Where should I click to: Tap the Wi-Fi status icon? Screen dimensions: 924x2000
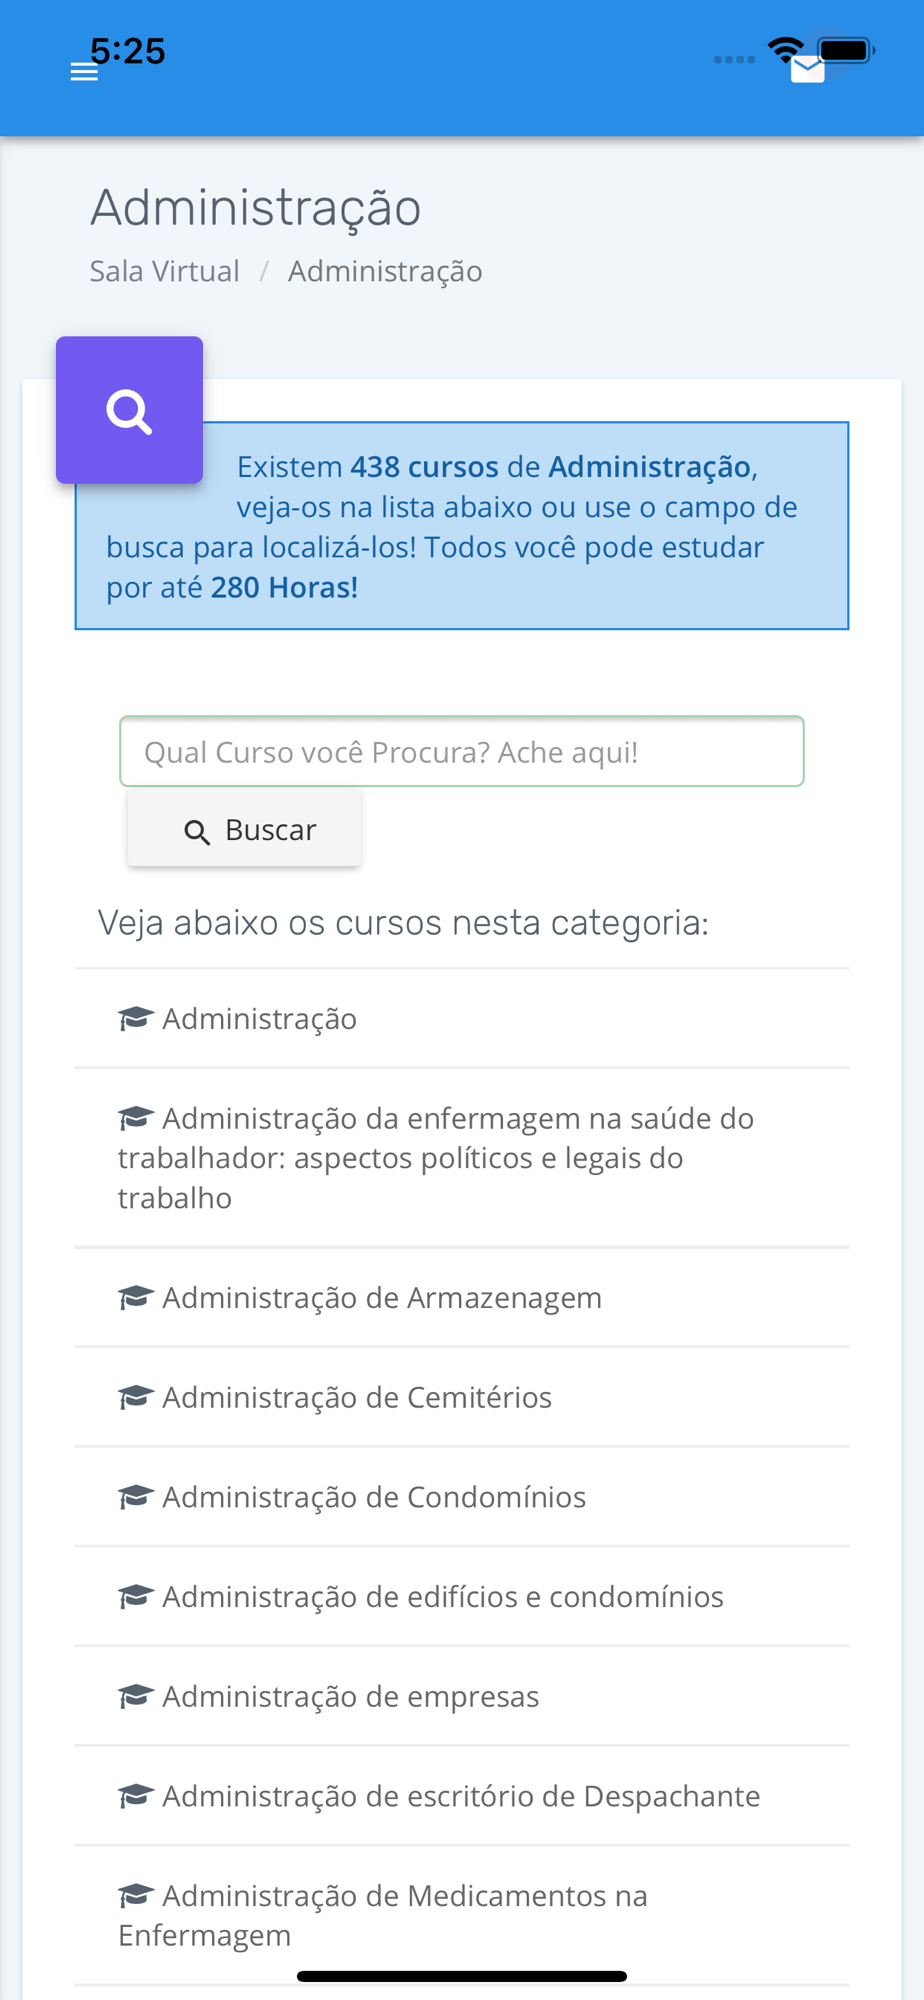[786, 49]
